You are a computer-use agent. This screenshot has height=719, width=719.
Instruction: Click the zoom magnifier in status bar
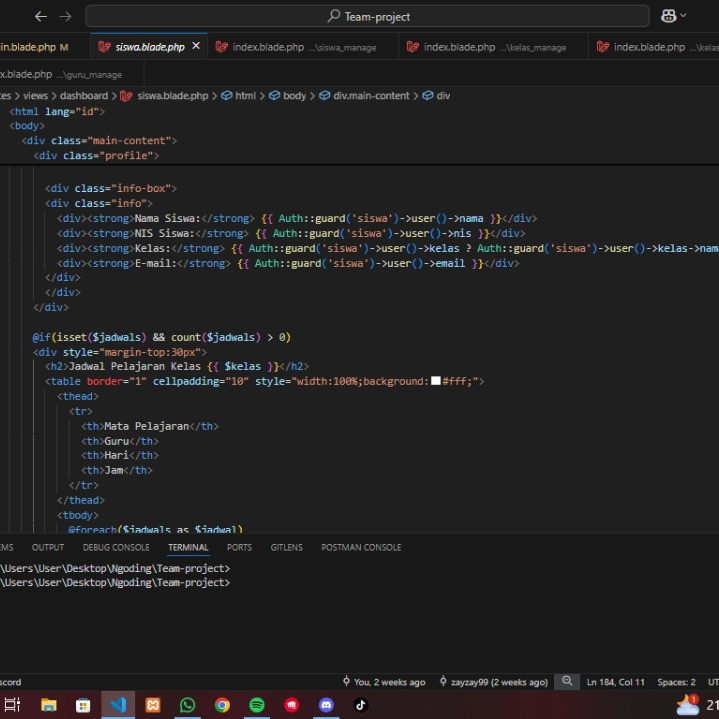(567, 682)
